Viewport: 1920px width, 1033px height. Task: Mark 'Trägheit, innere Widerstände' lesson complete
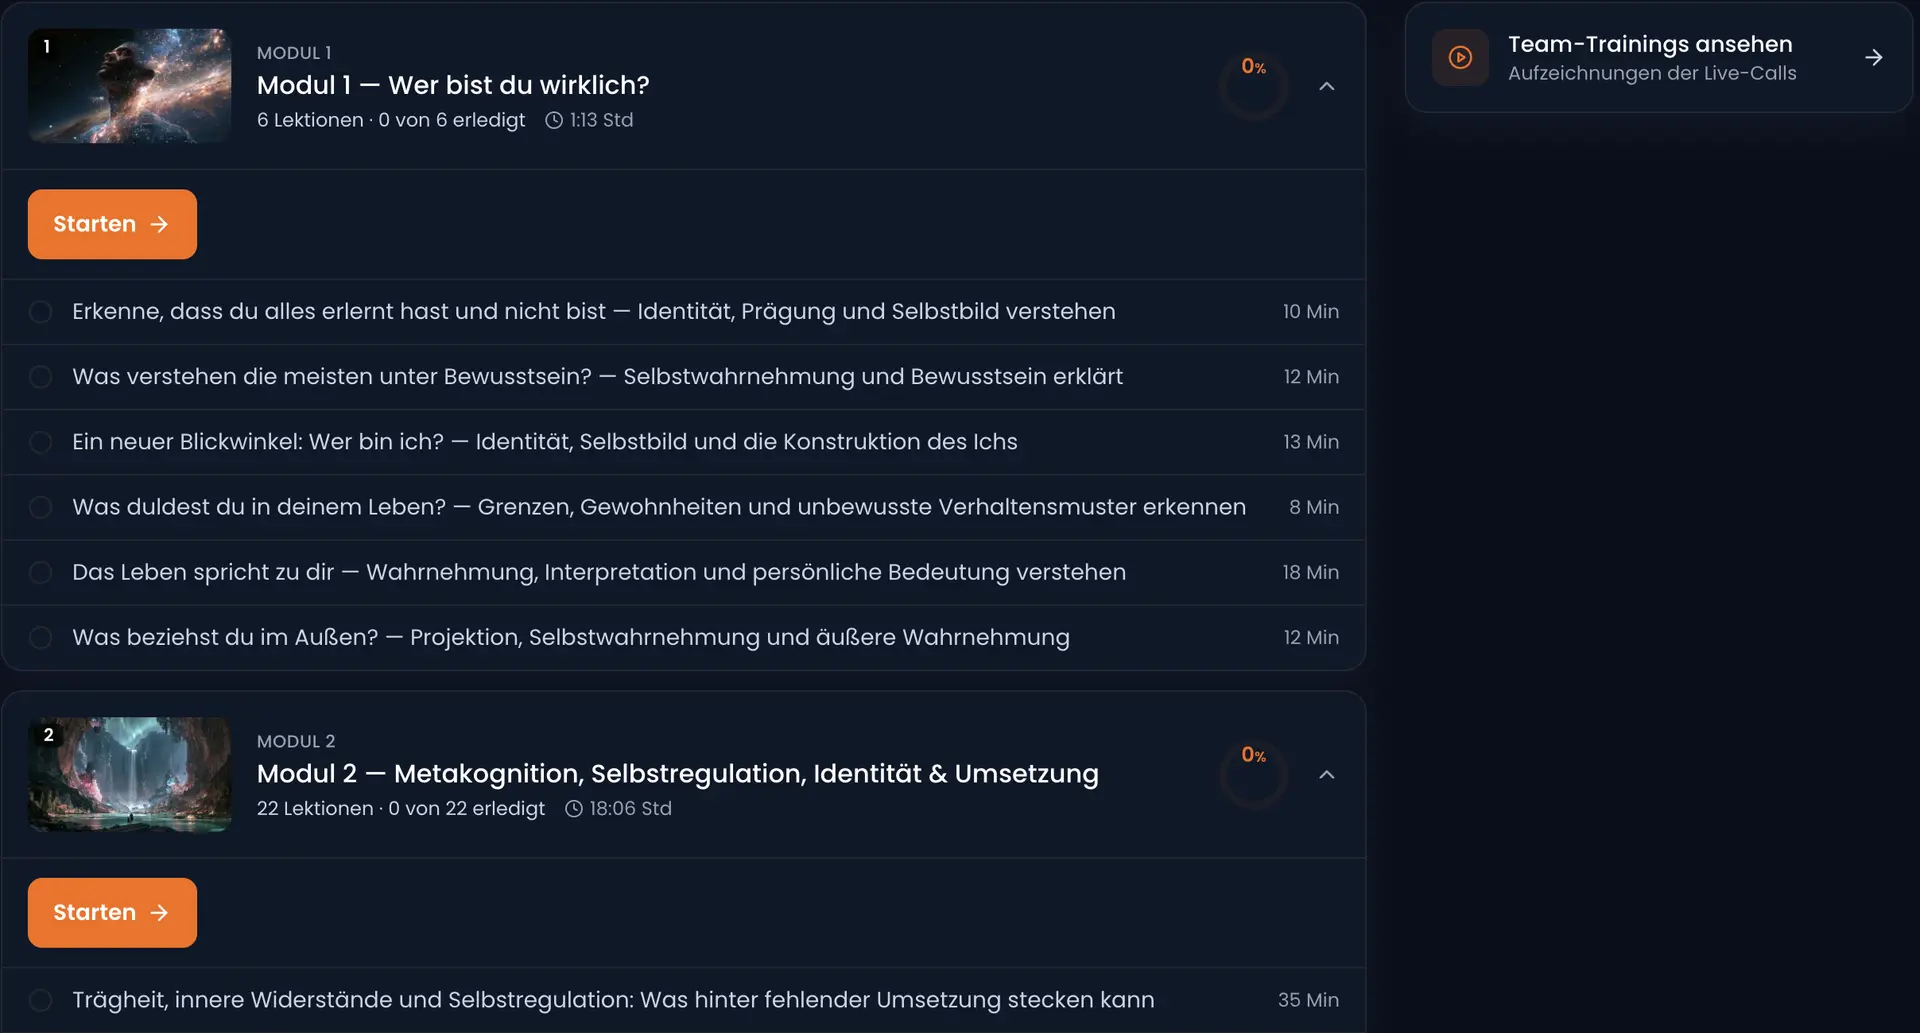pos(41,1000)
